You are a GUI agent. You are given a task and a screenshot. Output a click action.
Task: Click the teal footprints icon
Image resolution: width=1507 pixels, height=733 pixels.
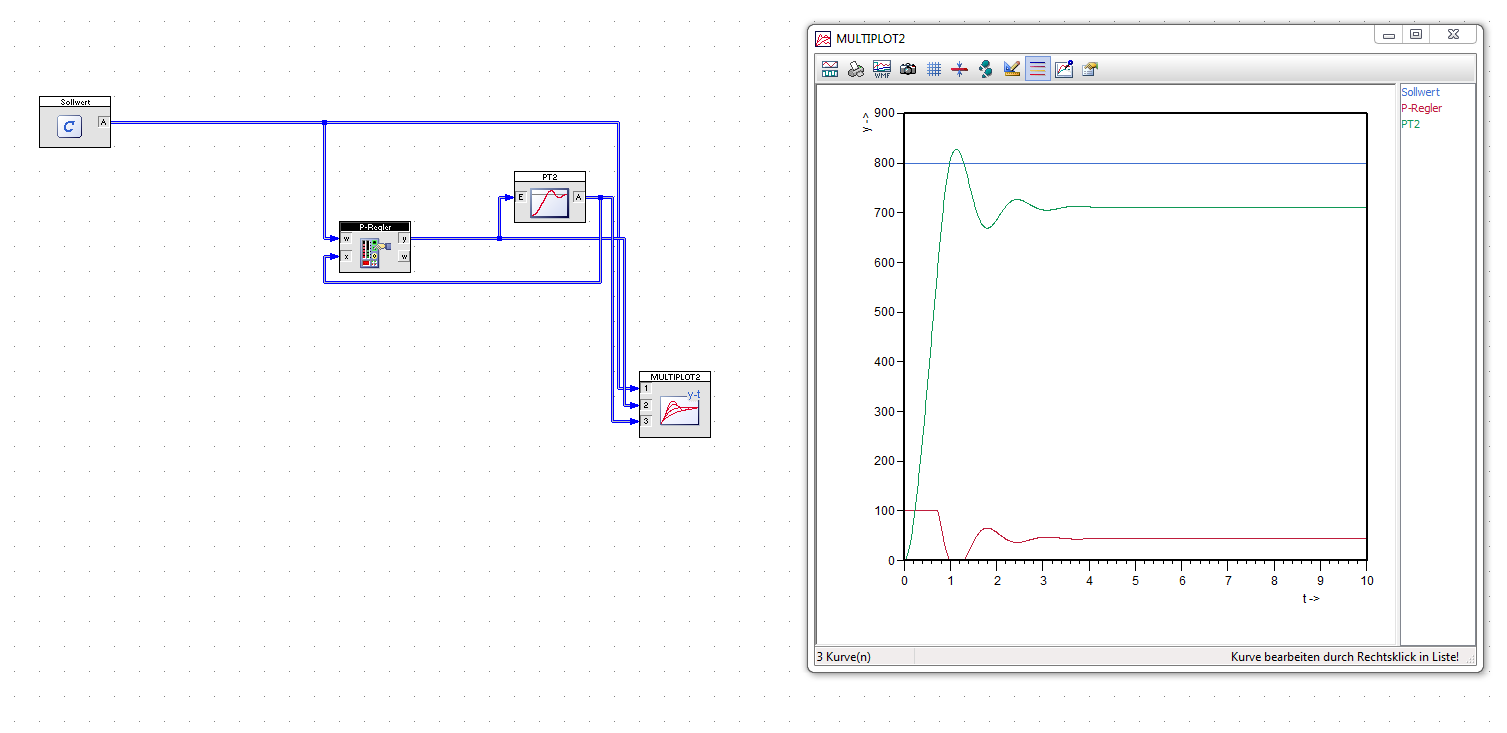tap(986, 69)
